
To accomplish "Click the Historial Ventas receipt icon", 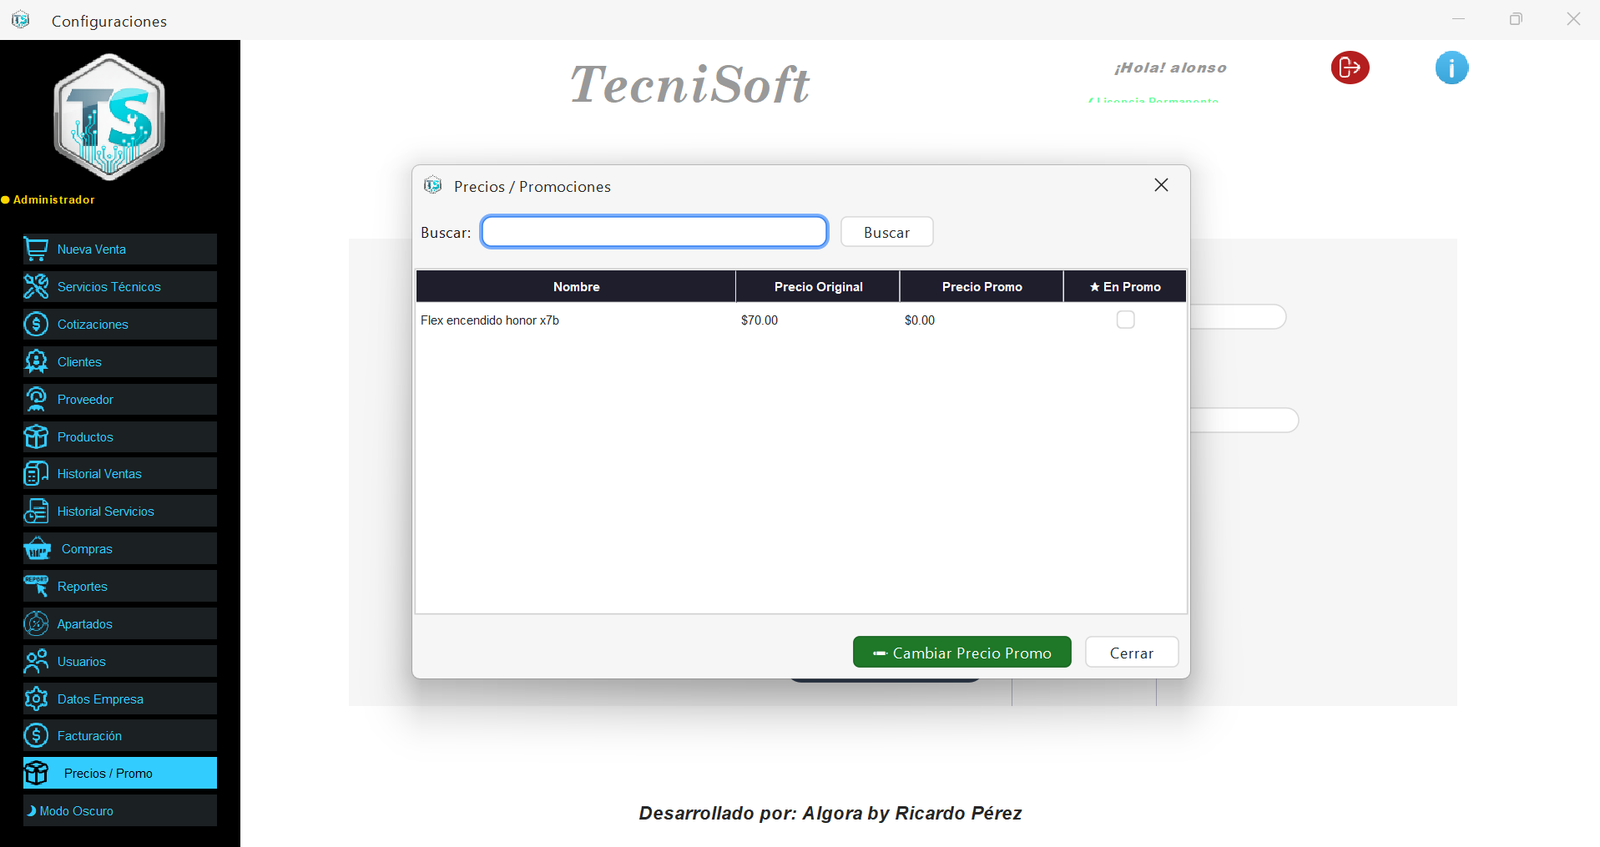I will (x=36, y=474).
